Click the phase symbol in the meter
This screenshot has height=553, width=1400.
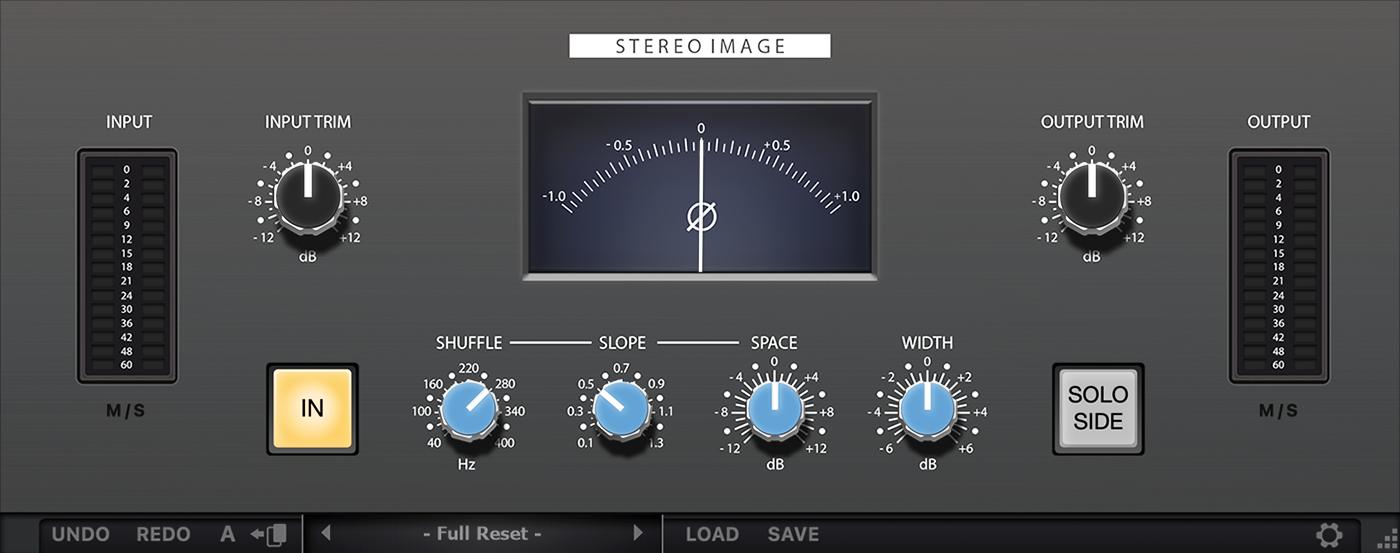699,216
